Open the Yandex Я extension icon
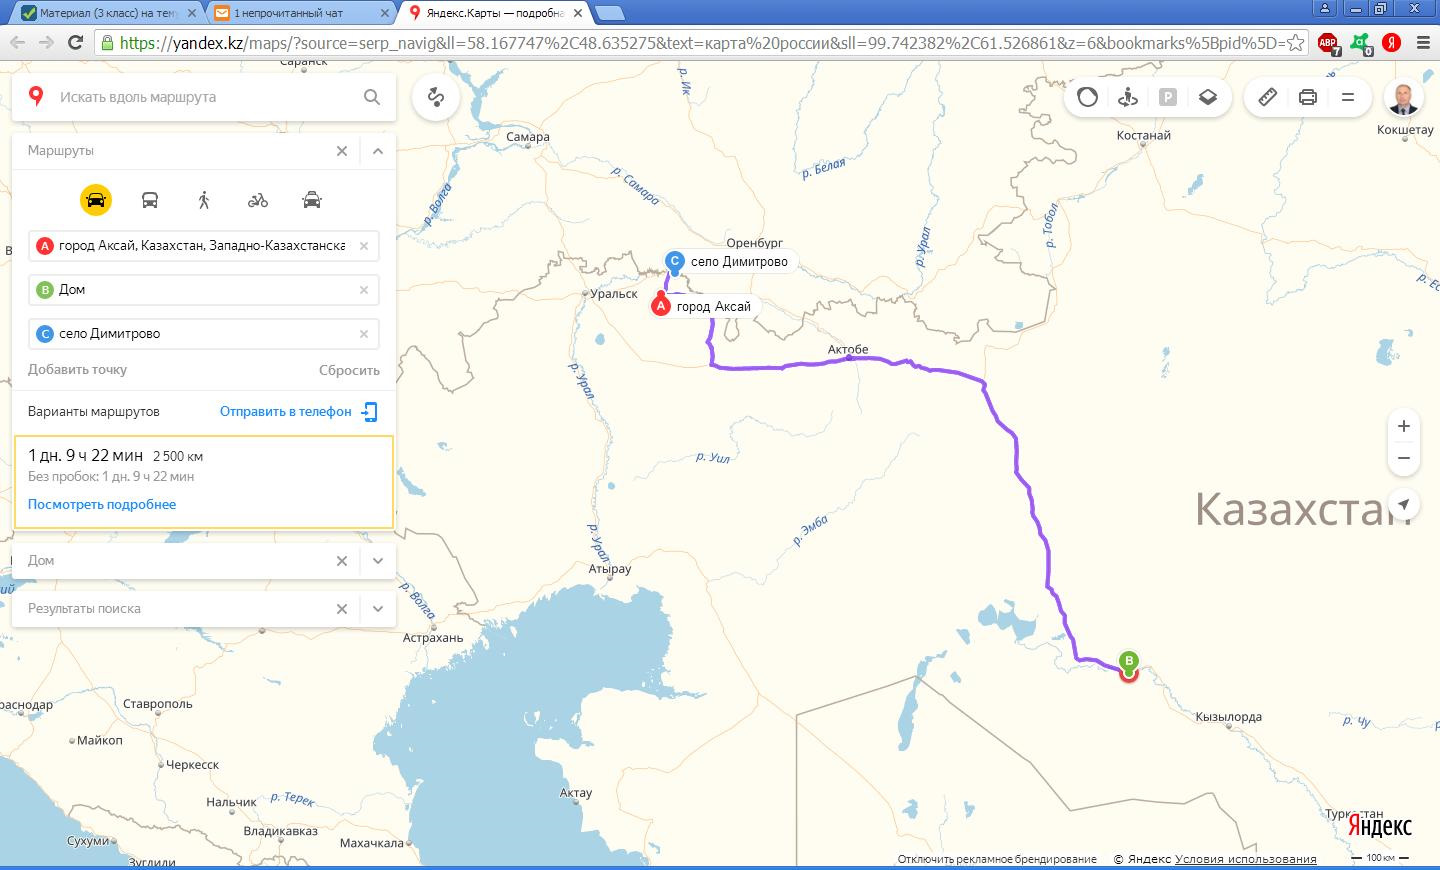1440x870 pixels. point(1391,43)
